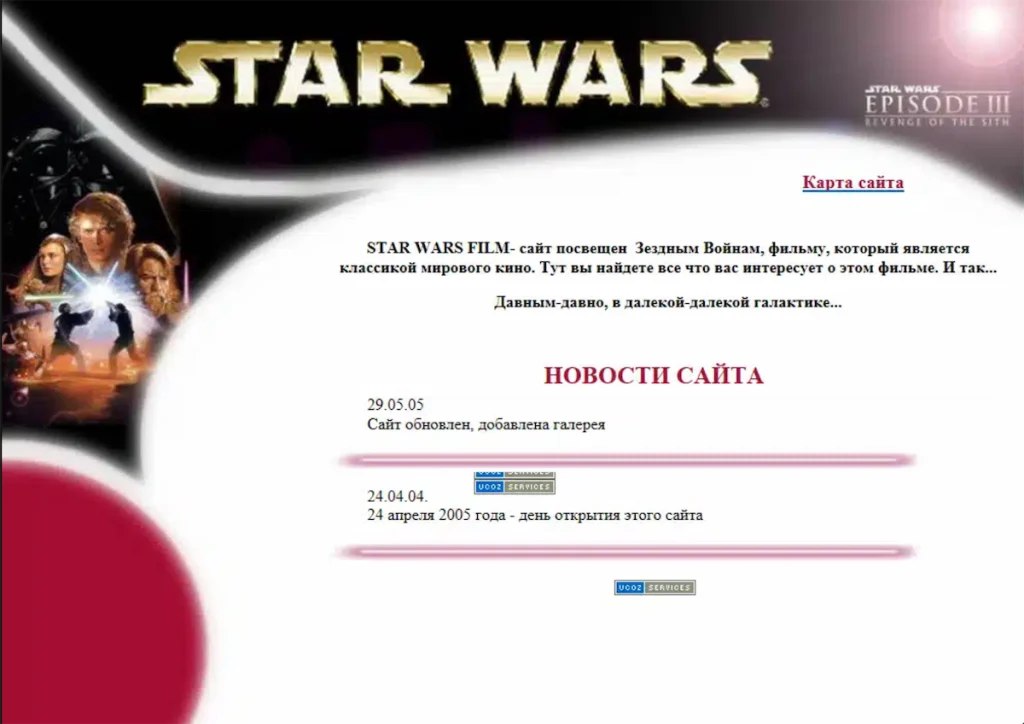Viewport: 1024px width, 724px height.
Task: Click the pink divider below the gallery news
Action: [x=626, y=460]
